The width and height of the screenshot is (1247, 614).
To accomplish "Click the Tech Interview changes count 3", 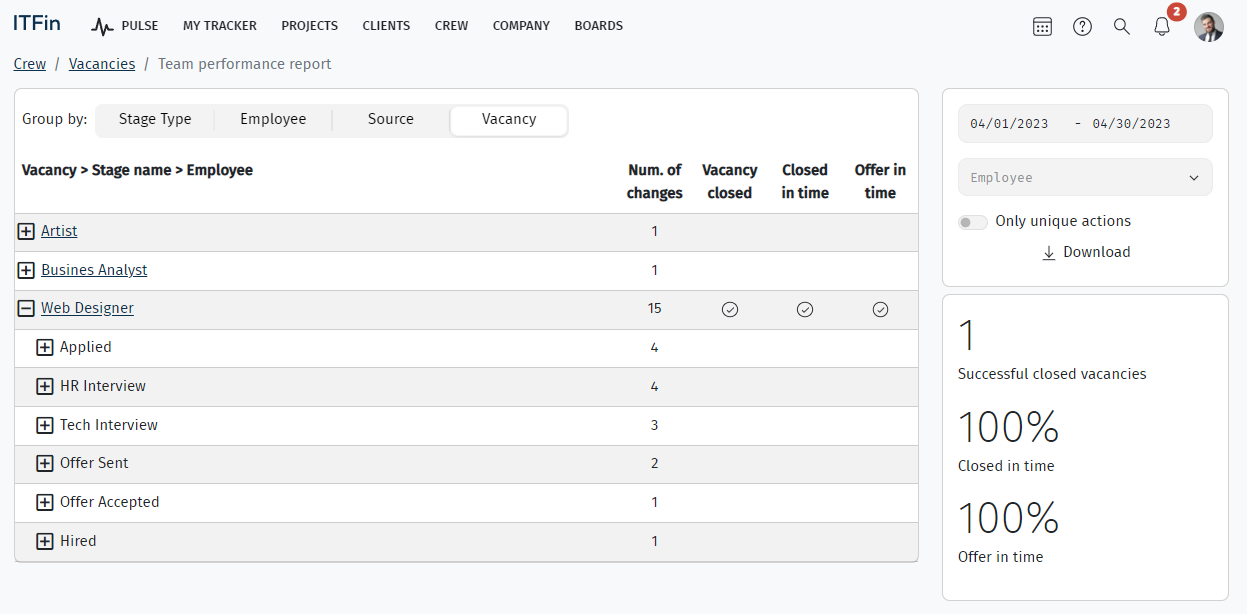I will click(655, 425).
